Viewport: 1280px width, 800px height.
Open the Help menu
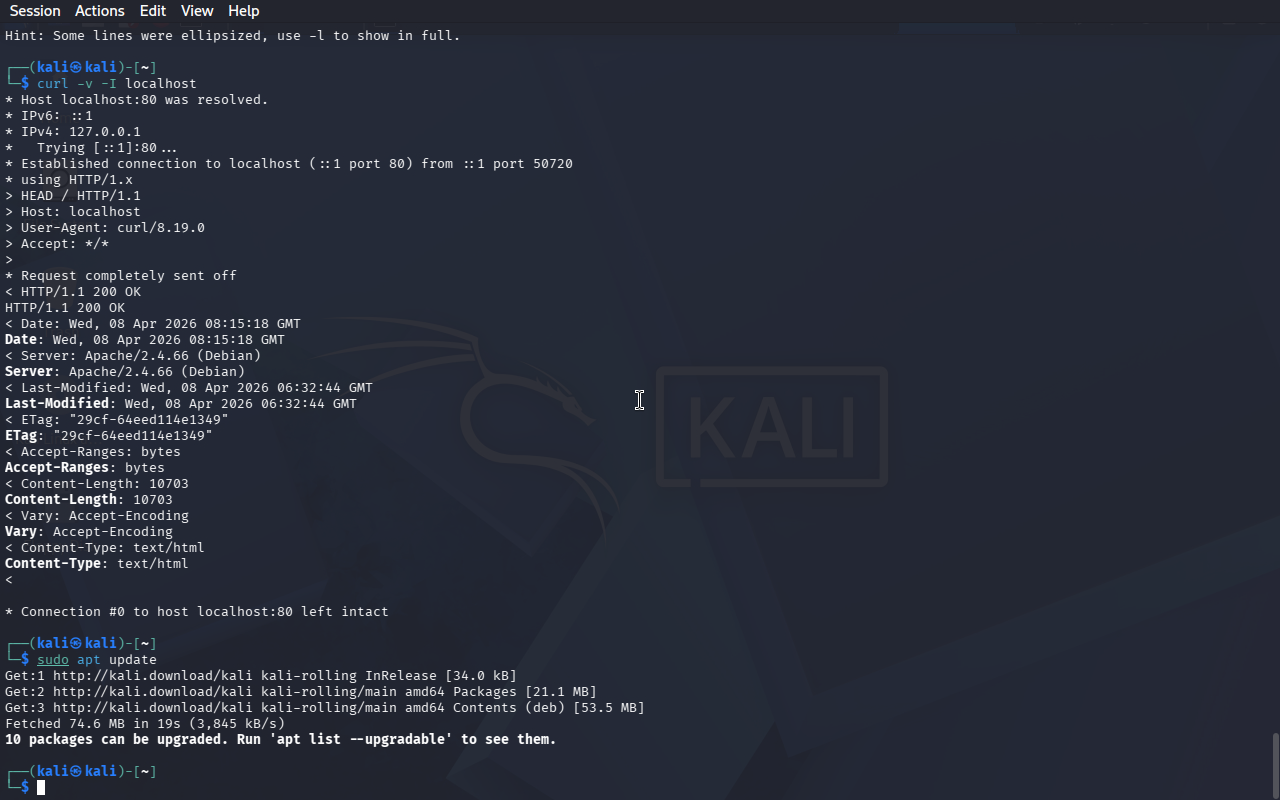click(244, 11)
